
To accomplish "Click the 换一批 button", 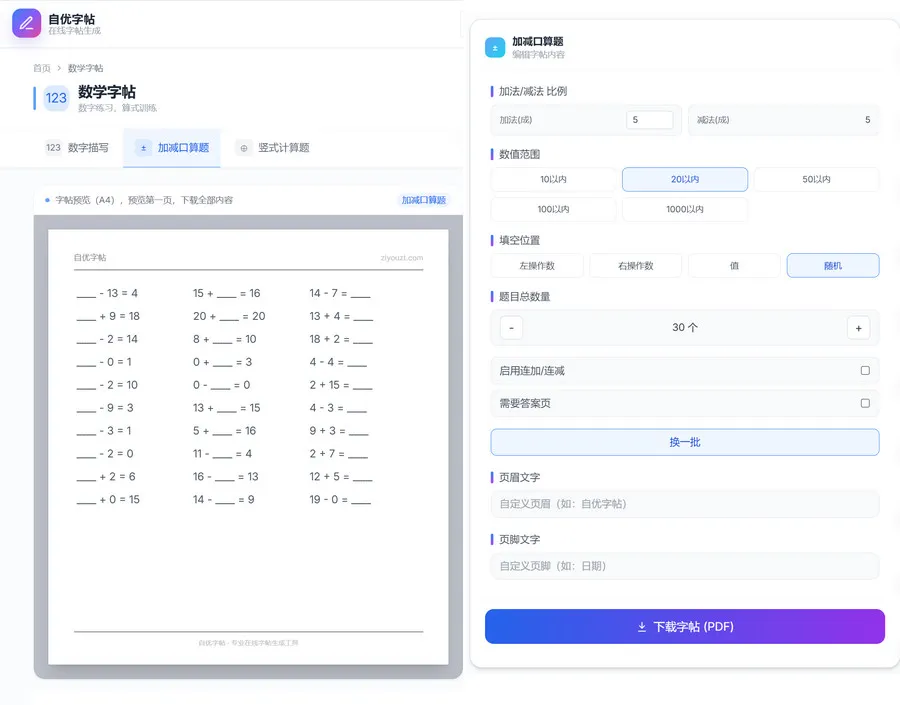I will coord(684,442).
